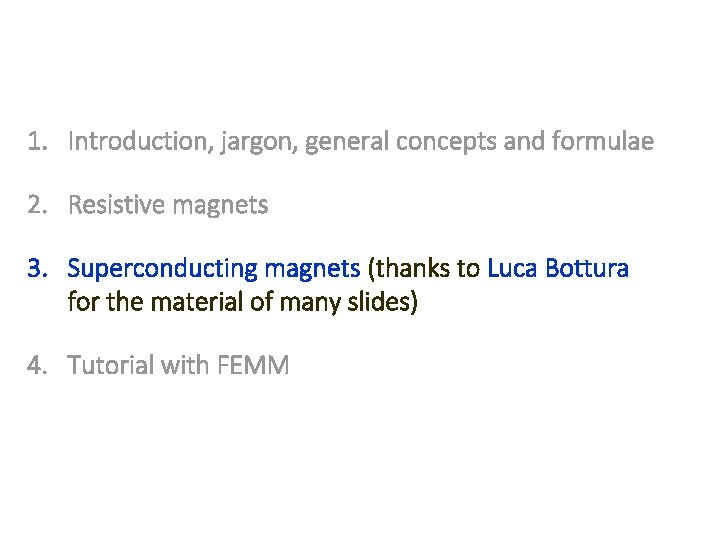Click the 'general concepts' phrase
Screen dimensions: 720x540
[x=400, y=142]
